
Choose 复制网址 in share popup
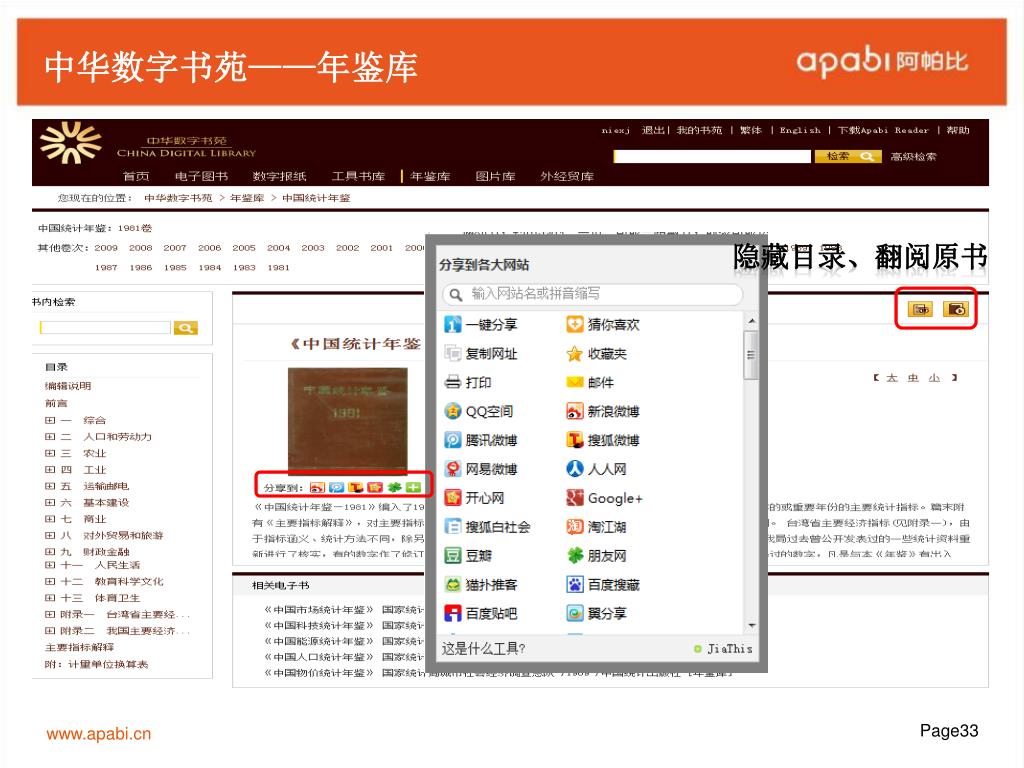pos(481,353)
